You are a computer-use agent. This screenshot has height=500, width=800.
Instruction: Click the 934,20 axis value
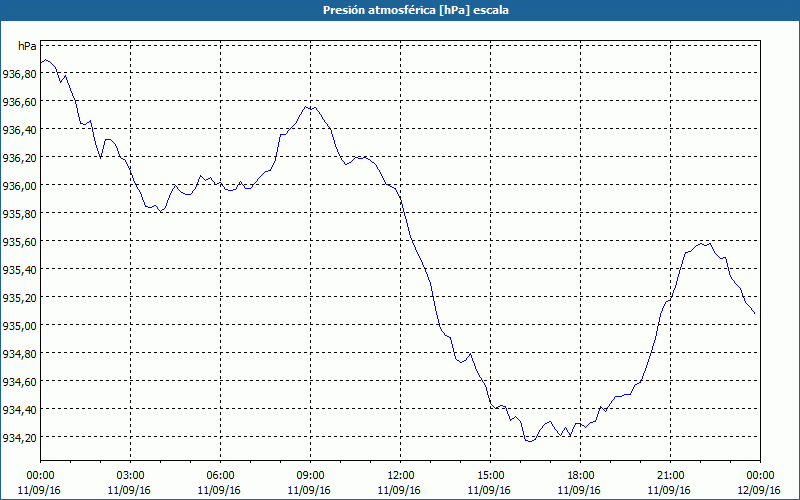coord(19,438)
